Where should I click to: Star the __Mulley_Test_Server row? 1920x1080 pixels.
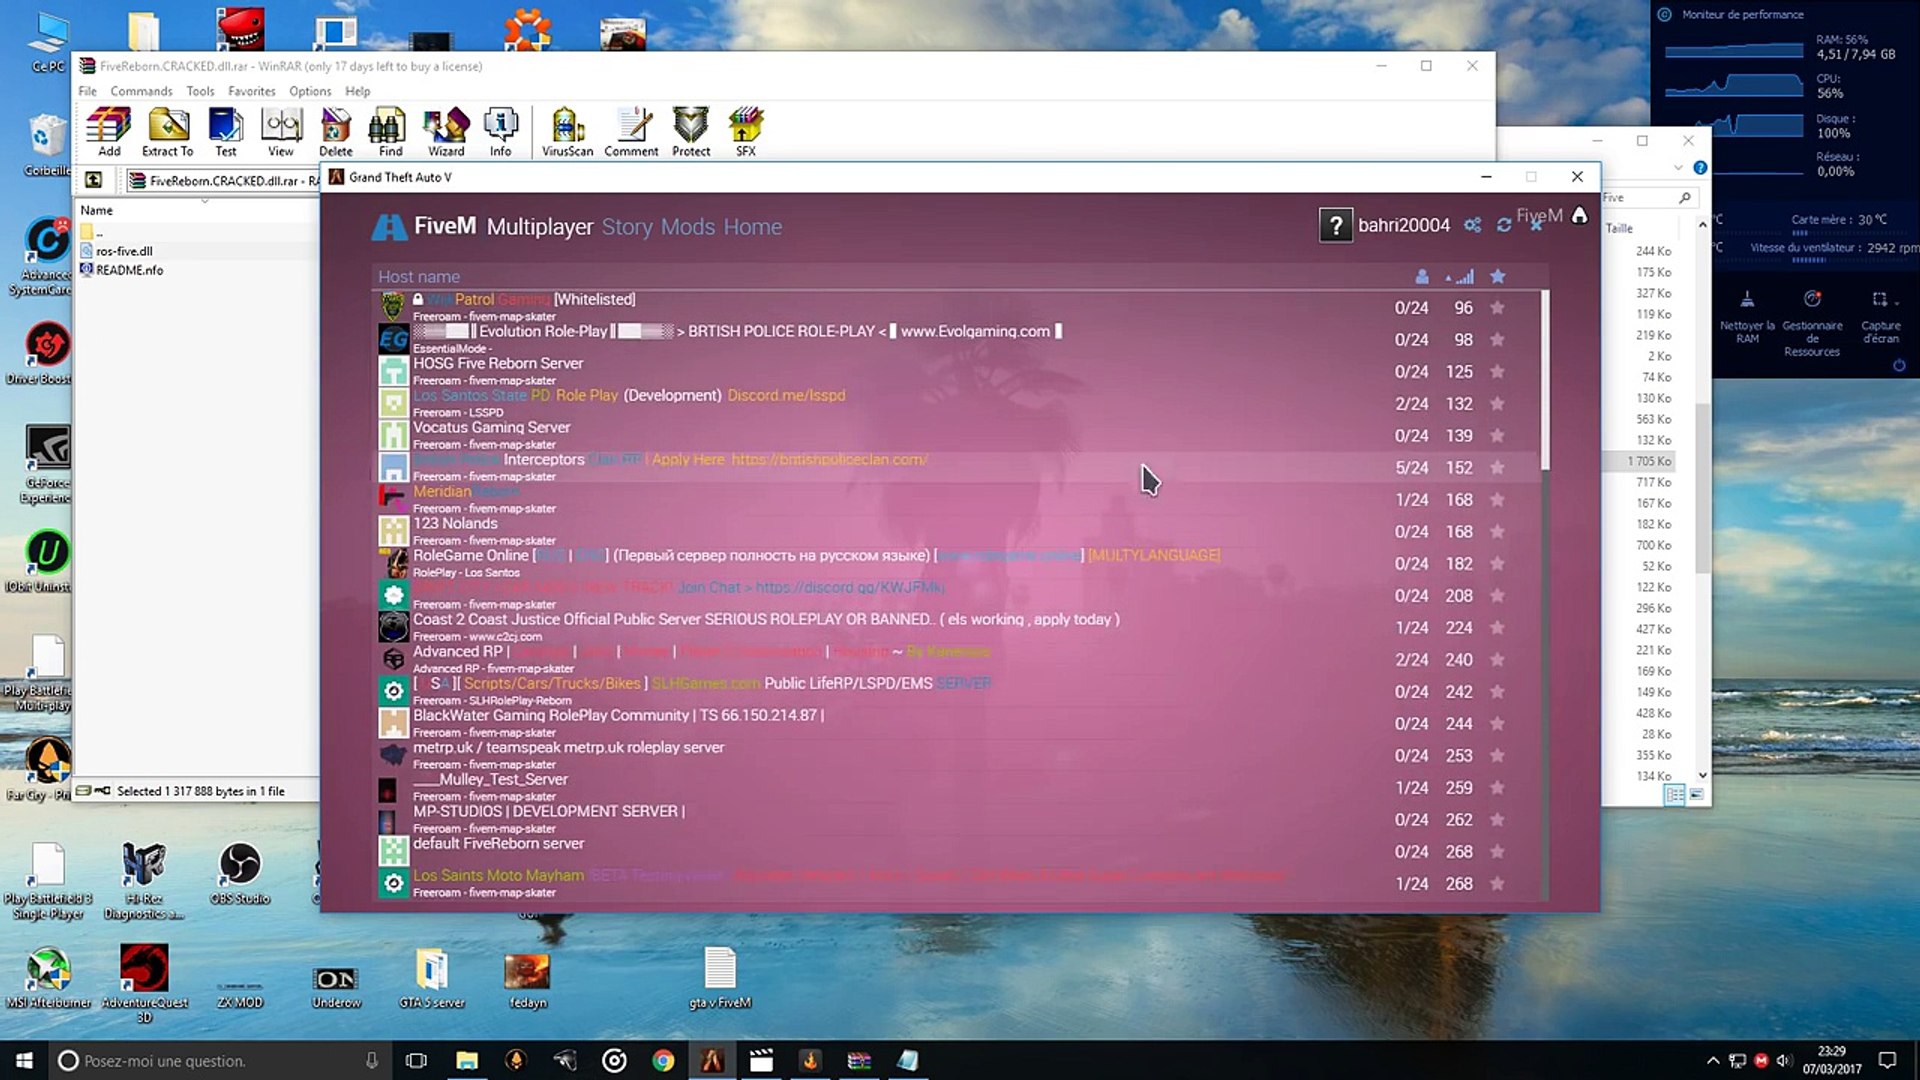pos(1497,787)
